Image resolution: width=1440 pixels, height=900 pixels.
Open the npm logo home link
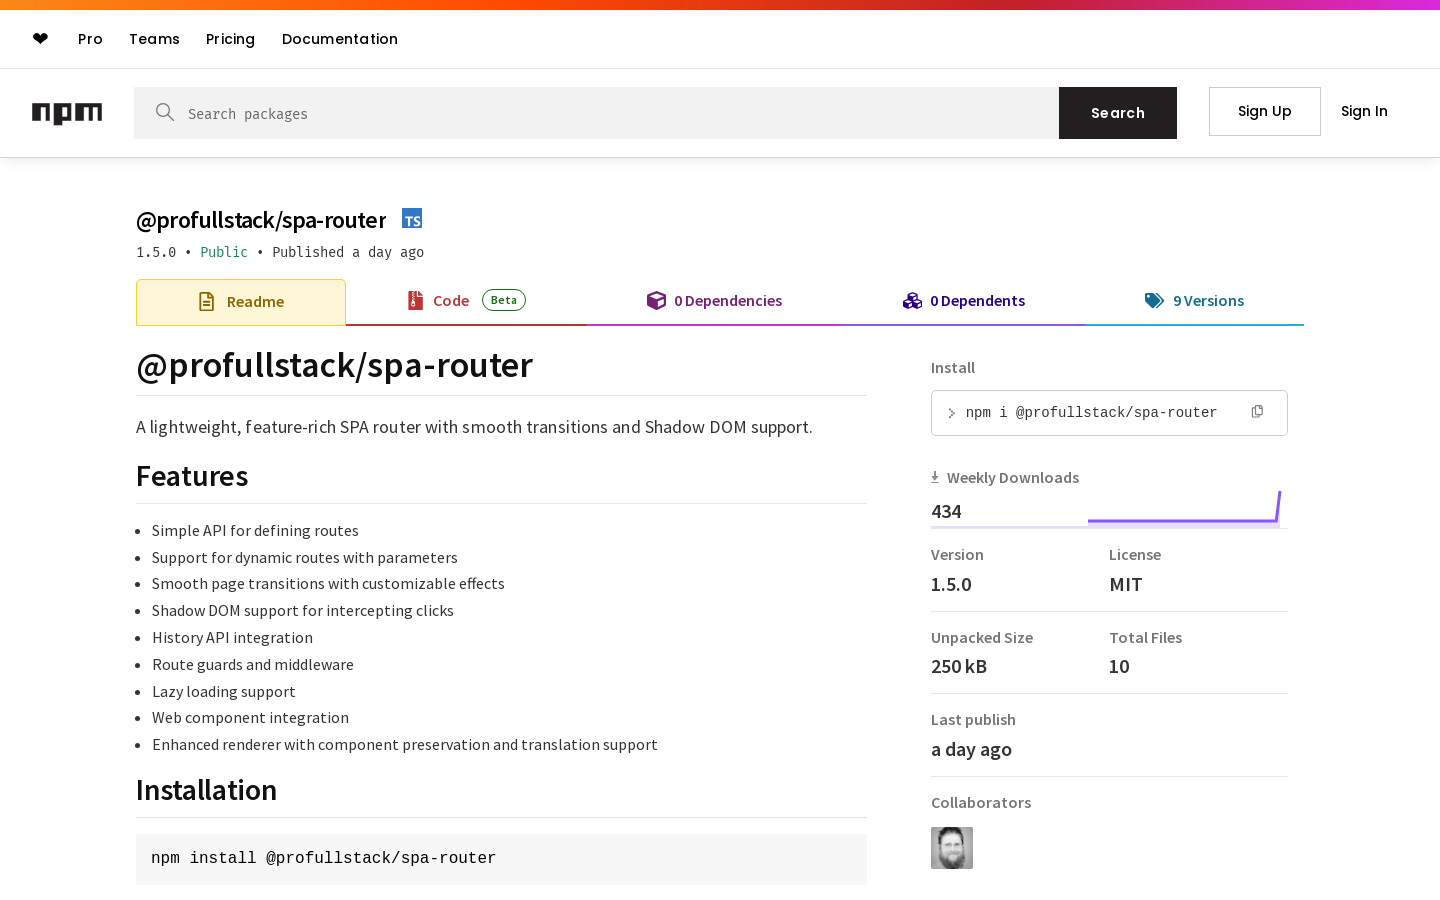(x=67, y=113)
